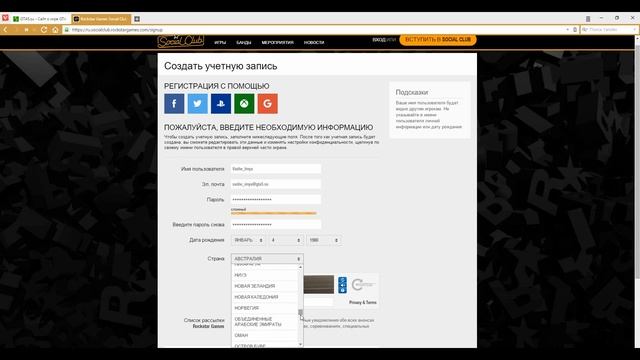Open the birth day dropdown
Image resolution: width=640 pixels, height=360 pixels.
click(286, 240)
